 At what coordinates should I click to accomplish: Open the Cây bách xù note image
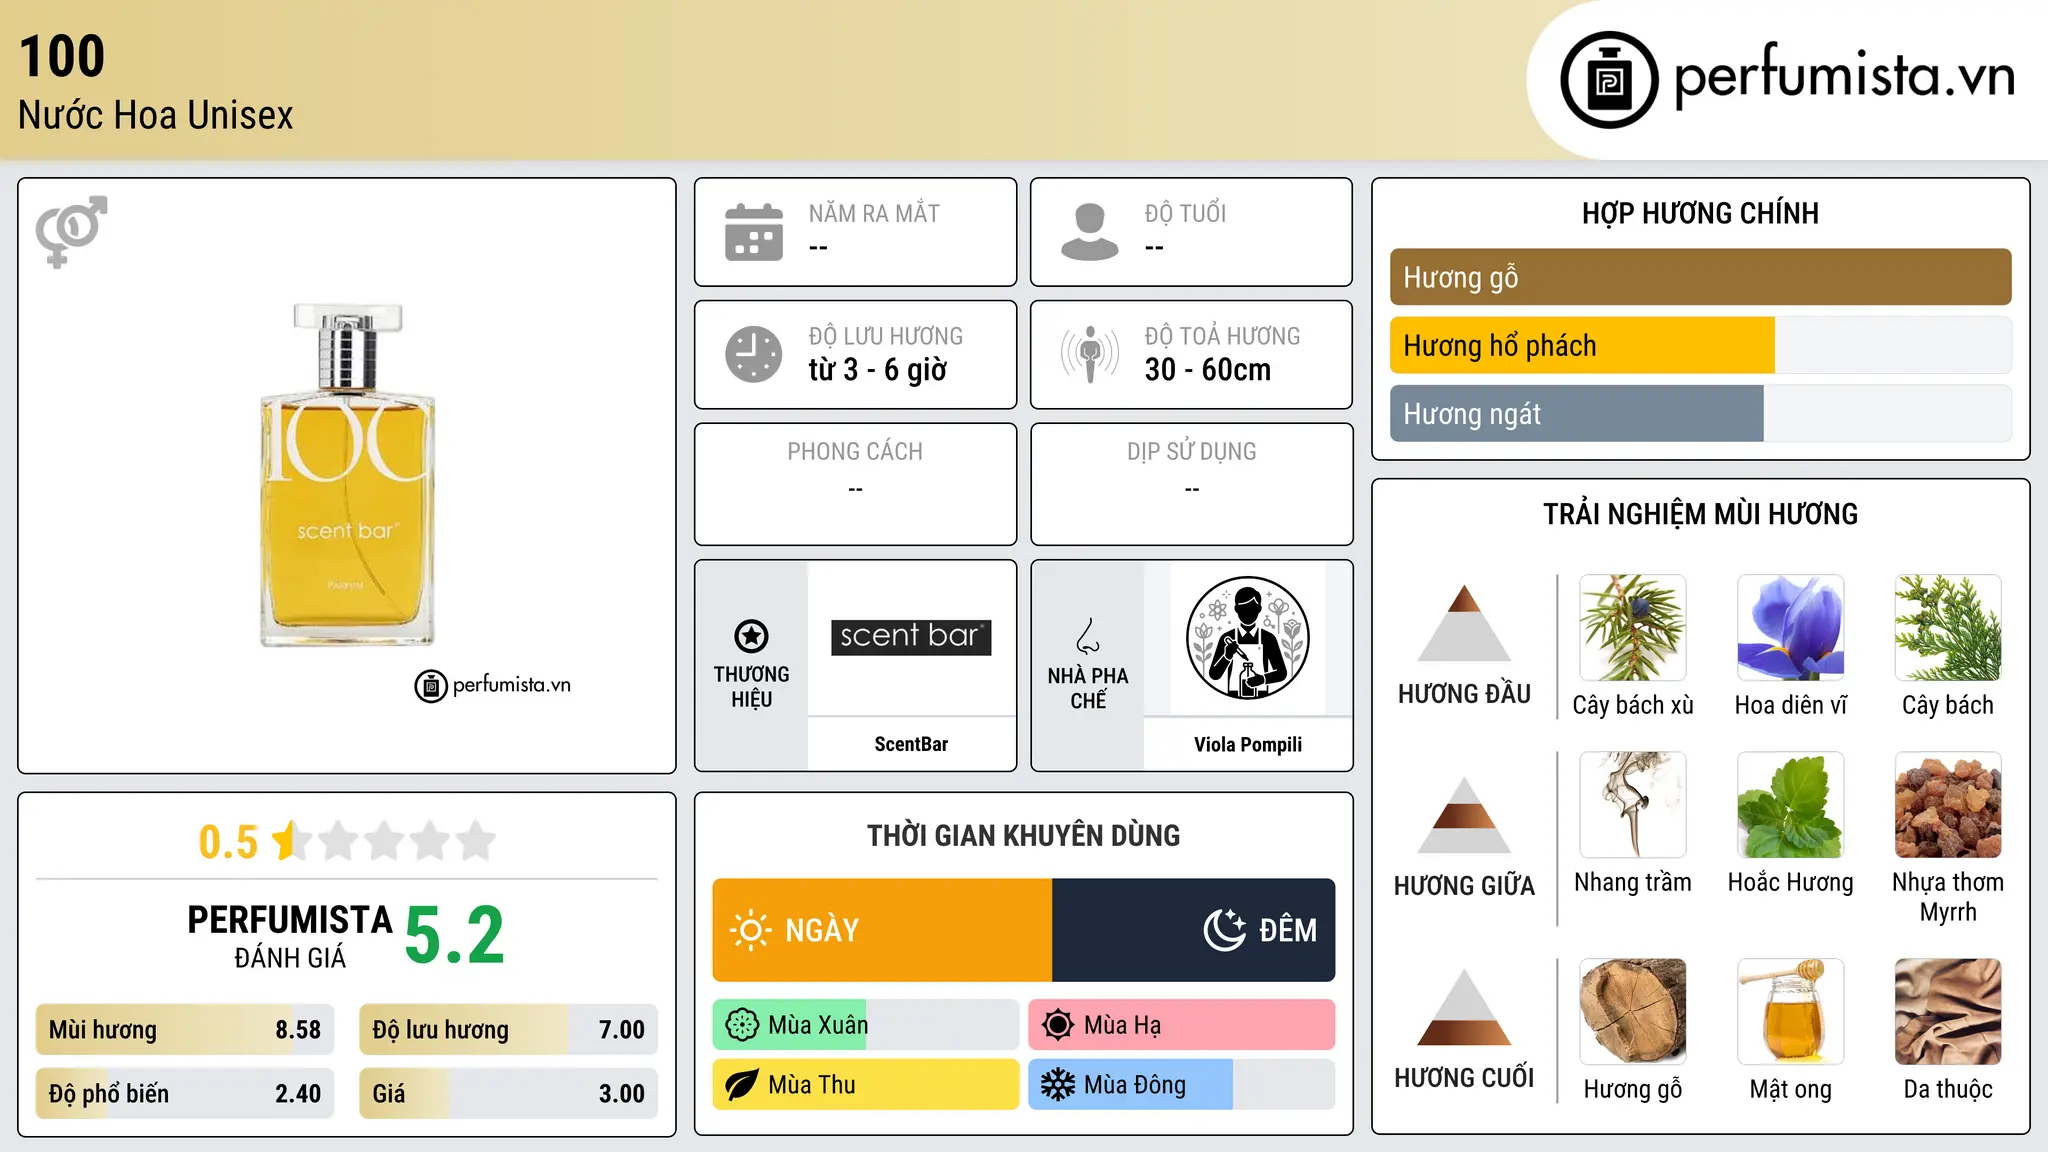coord(1633,628)
